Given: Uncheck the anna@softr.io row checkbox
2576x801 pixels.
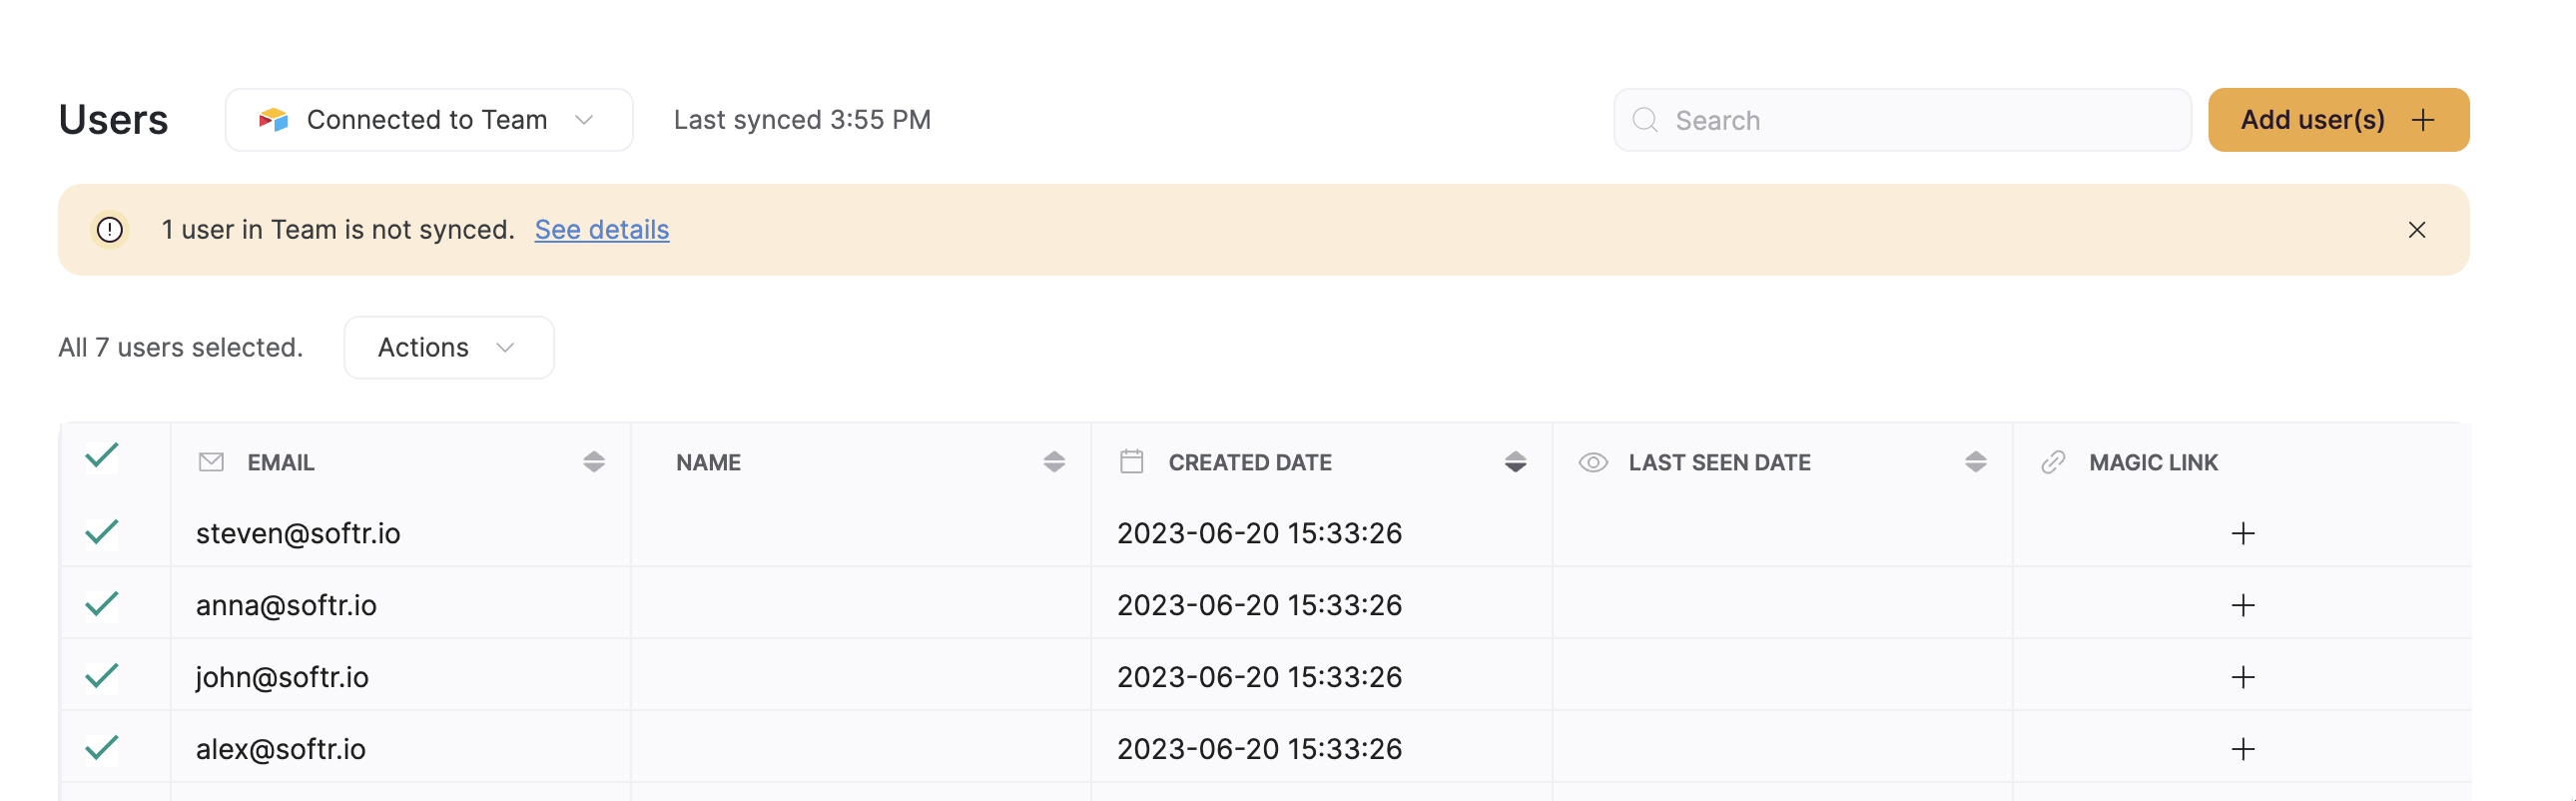Looking at the screenshot, I should pyautogui.click(x=102, y=604).
